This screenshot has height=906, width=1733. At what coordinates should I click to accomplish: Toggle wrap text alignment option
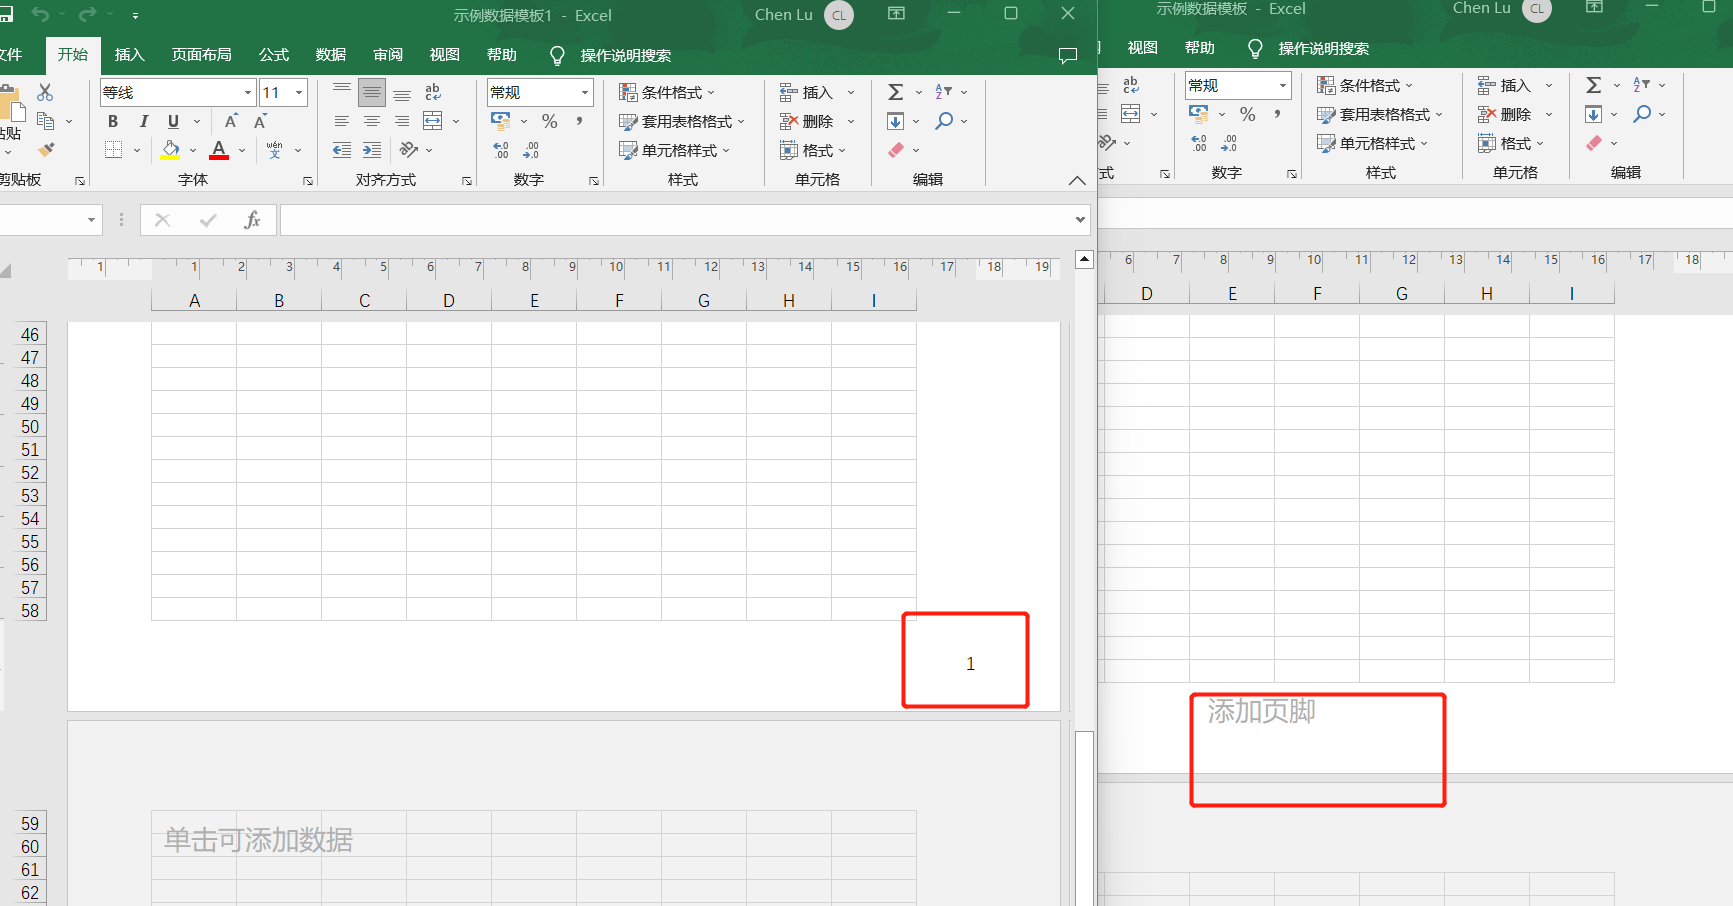pyautogui.click(x=432, y=91)
